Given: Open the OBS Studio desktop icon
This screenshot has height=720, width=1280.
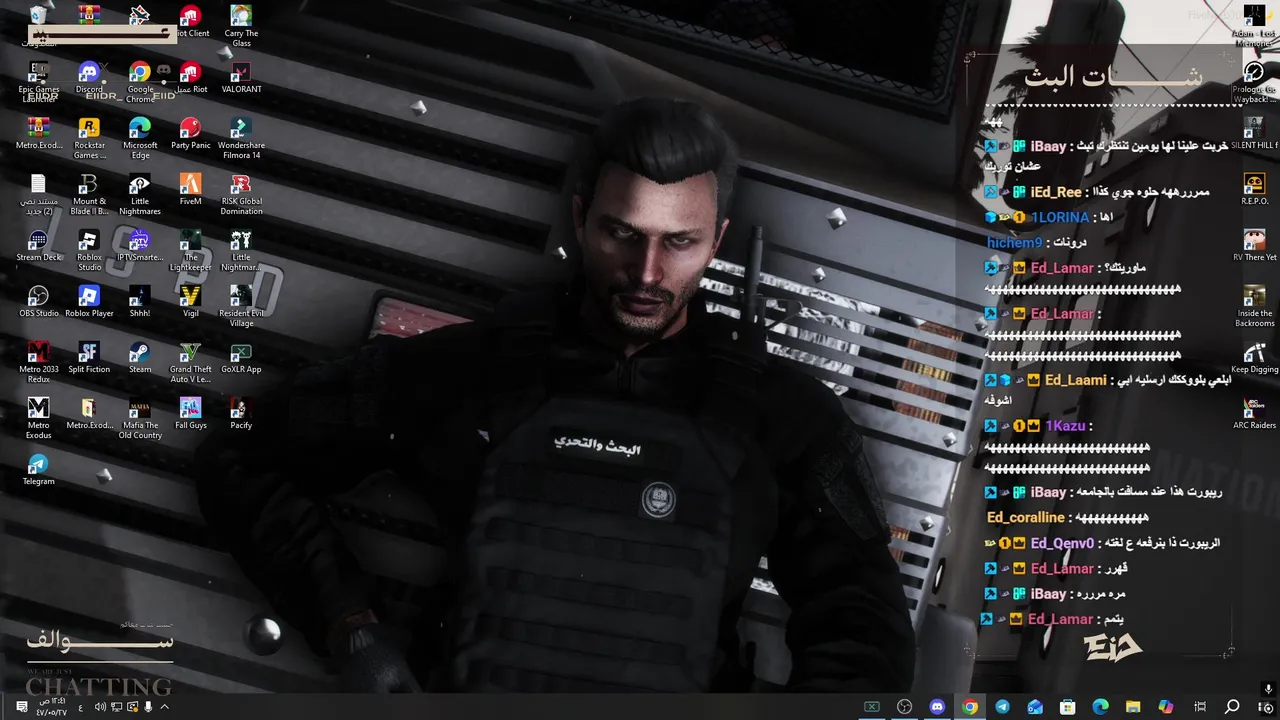Looking at the screenshot, I should [39, 302].
